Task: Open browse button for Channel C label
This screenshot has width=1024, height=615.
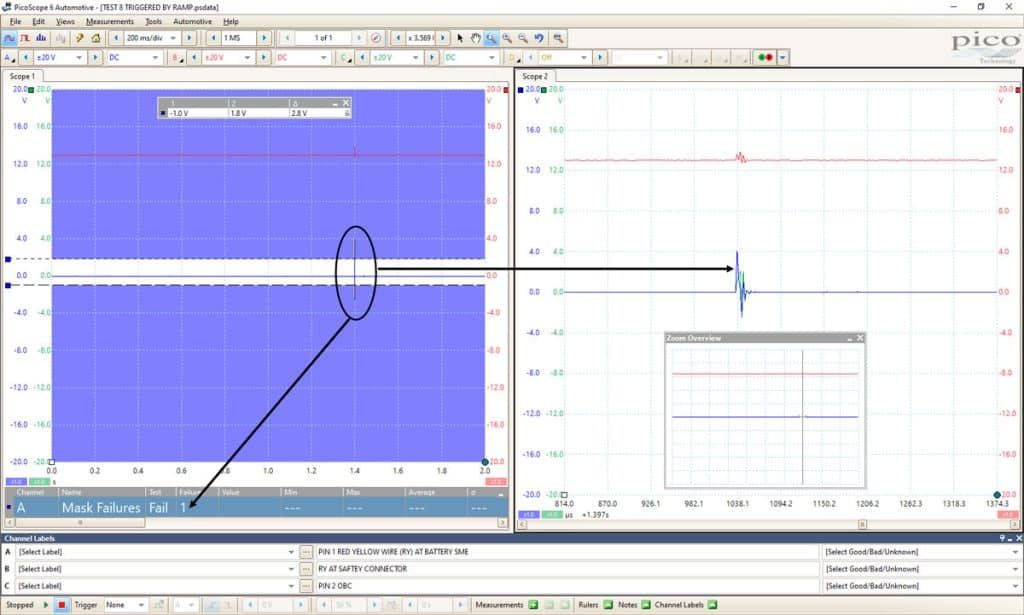Action: click(306, 586)
